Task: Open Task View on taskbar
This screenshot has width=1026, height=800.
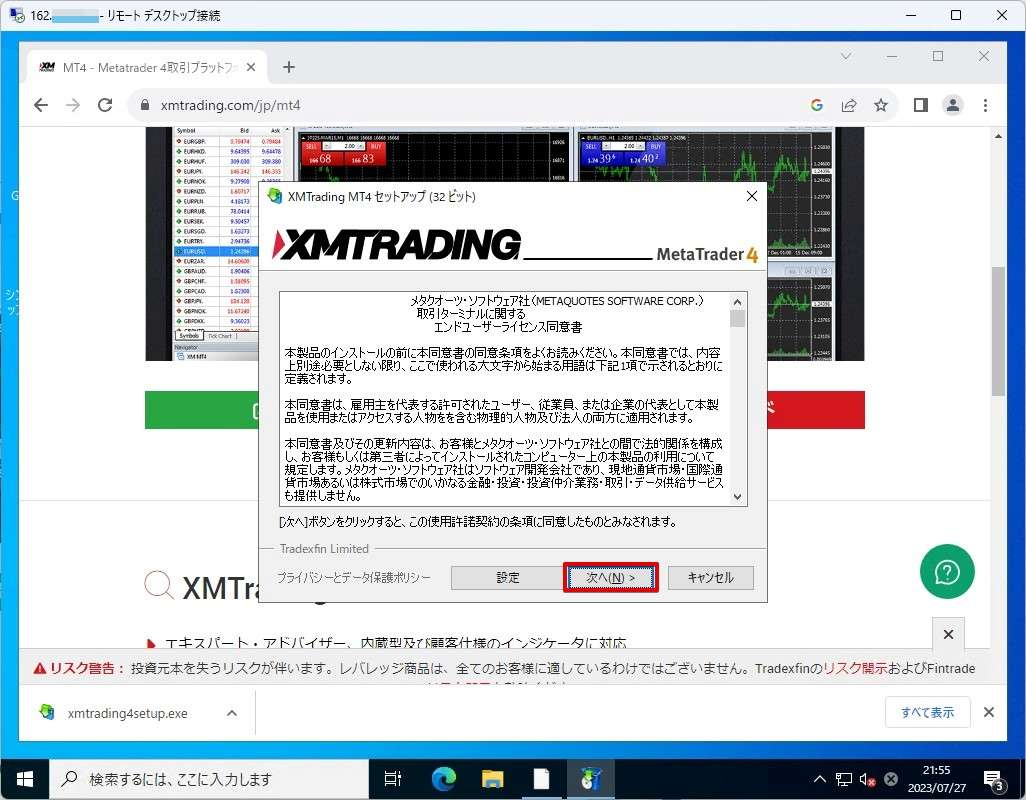Action: (x=393, y=779)
